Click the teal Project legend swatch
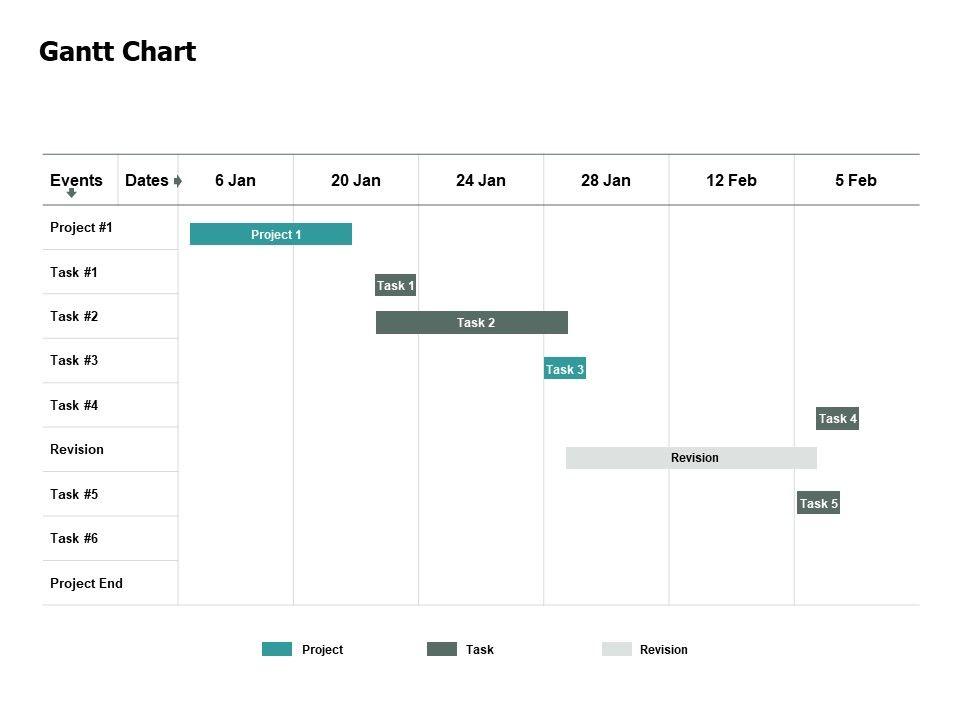The height and width of the screenshot is (720, 960). click(277, 650)
